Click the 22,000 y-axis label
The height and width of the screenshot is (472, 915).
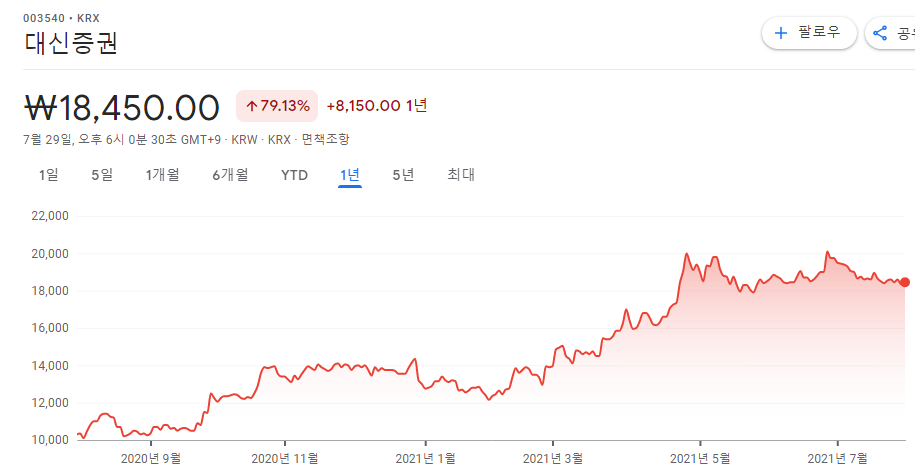point(50,216)
